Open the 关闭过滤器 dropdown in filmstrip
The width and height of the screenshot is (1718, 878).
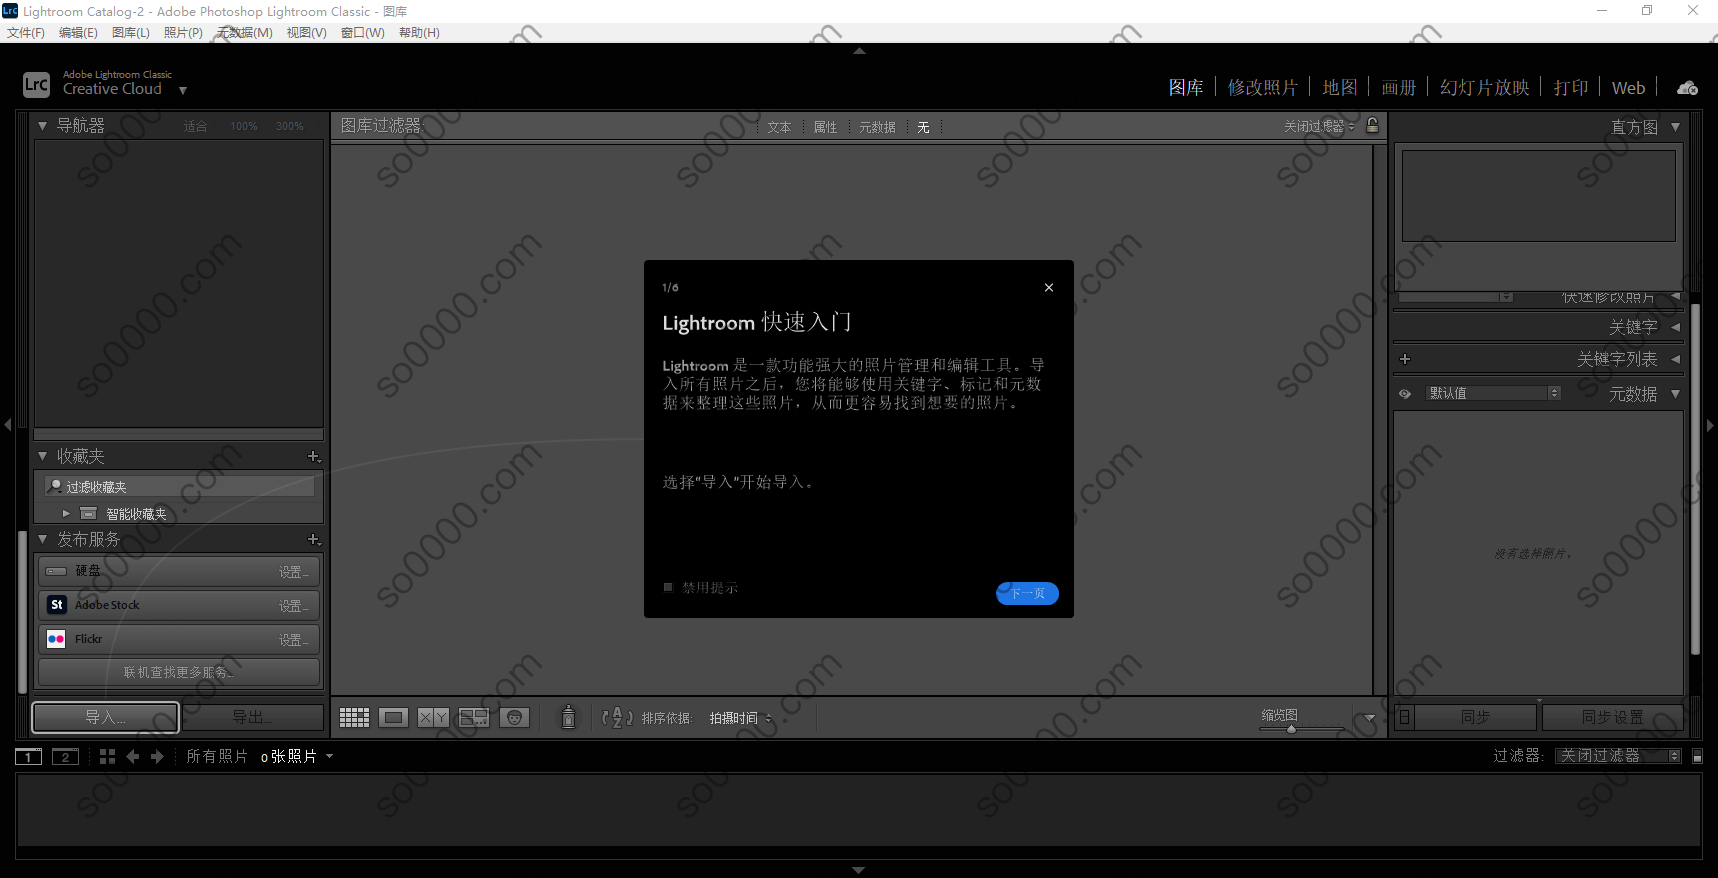(x=1618, y=756)
